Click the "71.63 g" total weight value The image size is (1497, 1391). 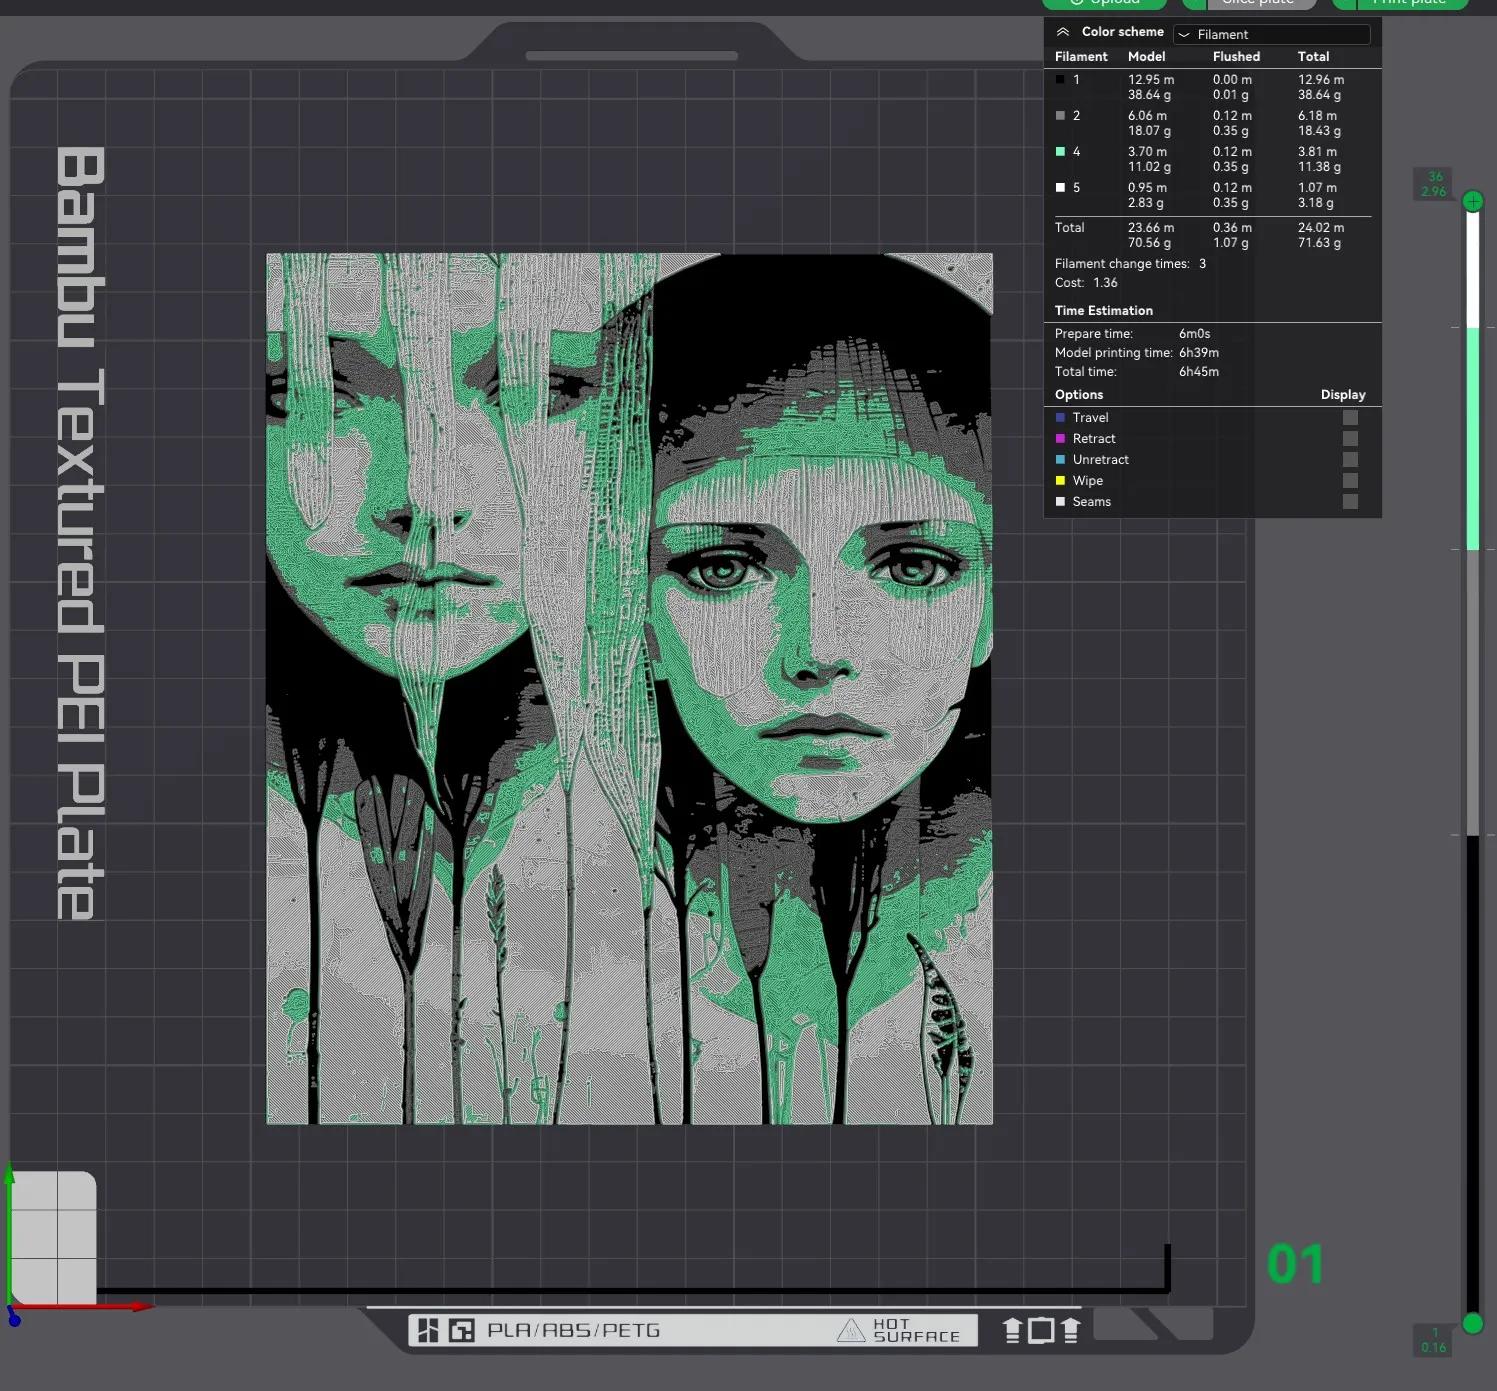pos(1319,243)
